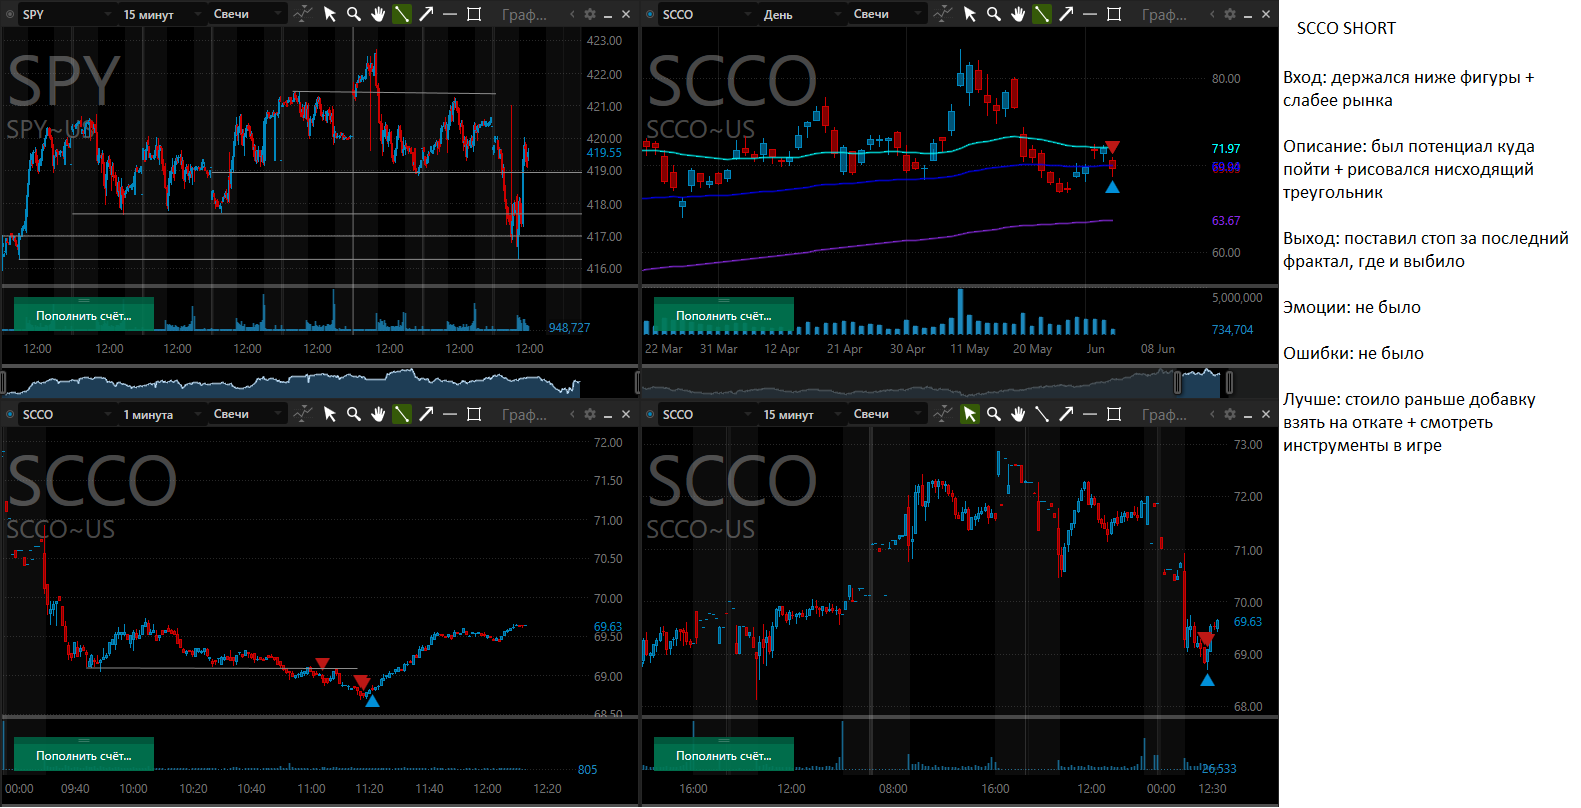
Task: Click the 'SCCO SHORT' note heading
Action: tap(1346, 28)
